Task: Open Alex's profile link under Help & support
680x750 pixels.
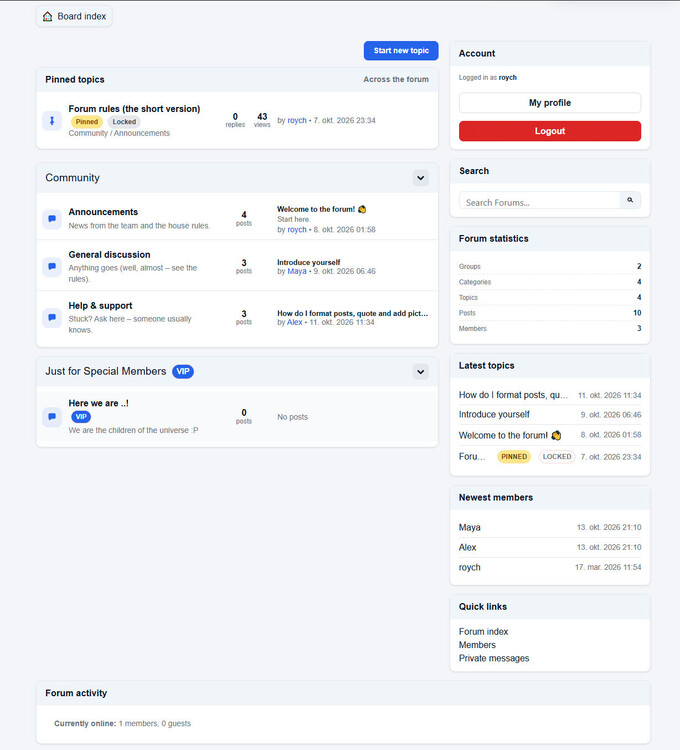Action: click(295, 322)
